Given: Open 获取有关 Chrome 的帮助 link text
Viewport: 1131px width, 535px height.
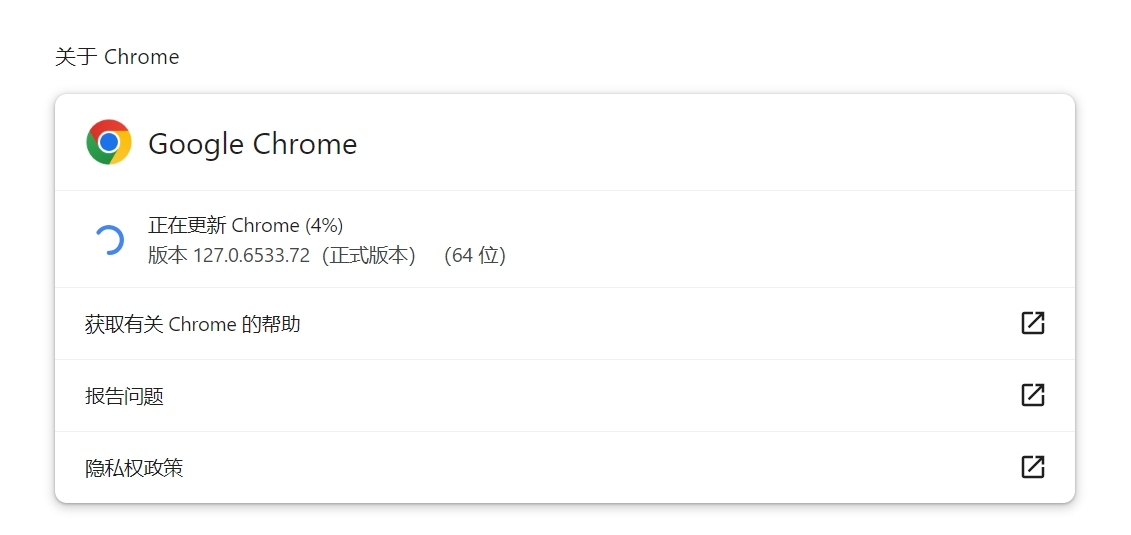Looking at the screenshot, I should coord(193,324).
